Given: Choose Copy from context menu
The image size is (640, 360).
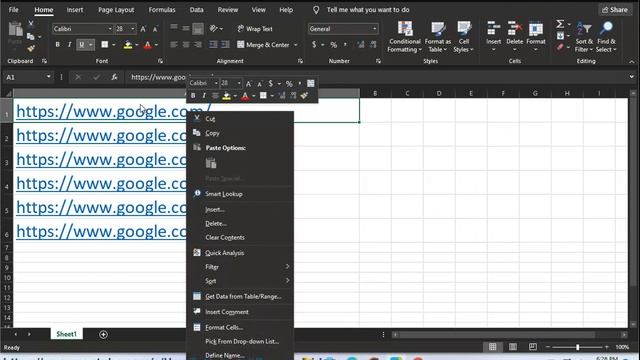Looking at the screenshot, I should click(x=212, y=133).
